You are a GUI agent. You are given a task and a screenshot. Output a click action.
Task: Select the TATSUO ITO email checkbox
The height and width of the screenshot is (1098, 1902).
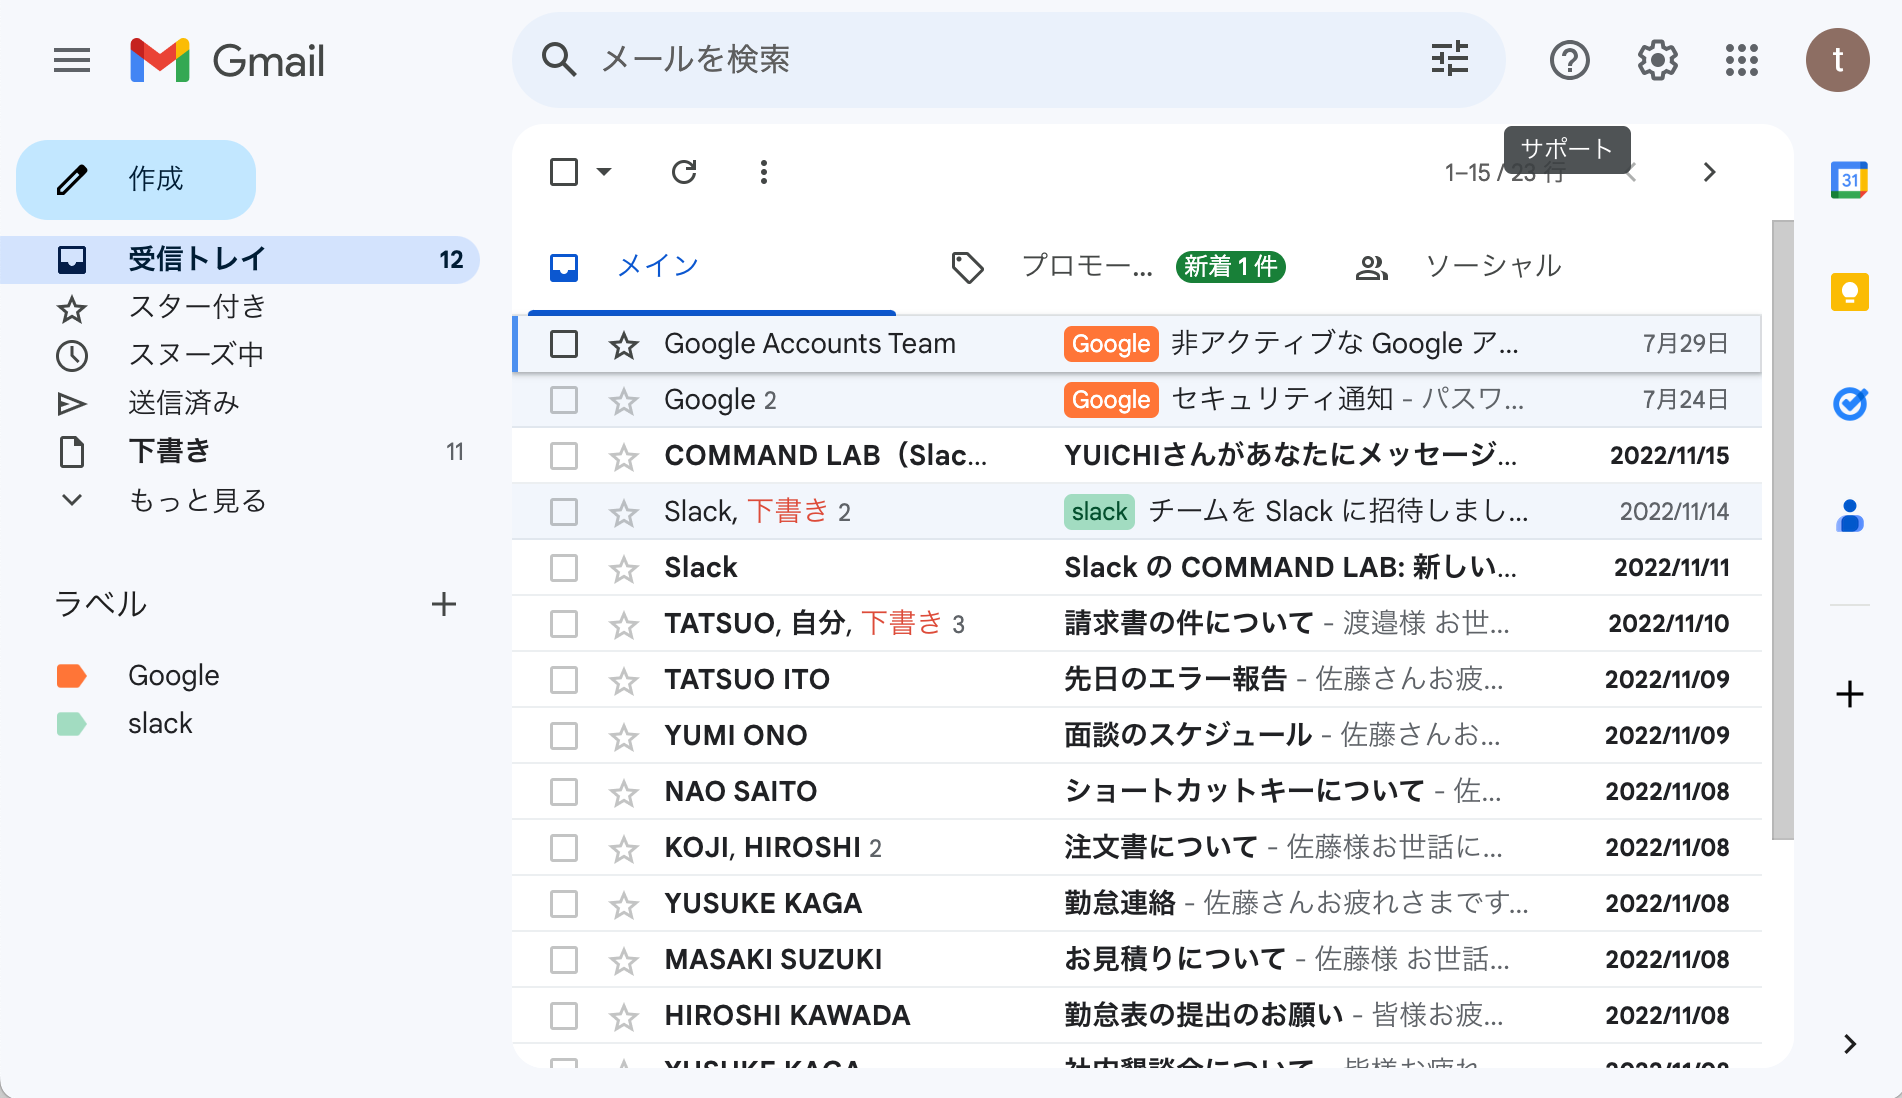click(564, 680)
